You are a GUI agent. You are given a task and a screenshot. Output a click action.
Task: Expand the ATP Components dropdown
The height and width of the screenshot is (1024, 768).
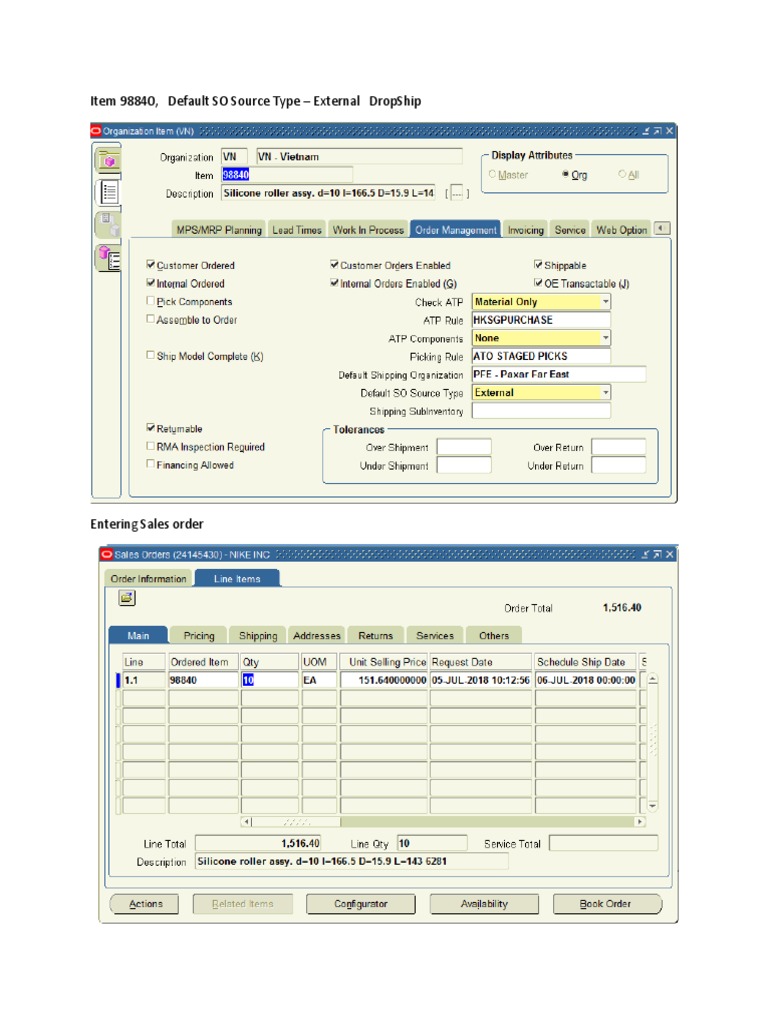[605, 338]
